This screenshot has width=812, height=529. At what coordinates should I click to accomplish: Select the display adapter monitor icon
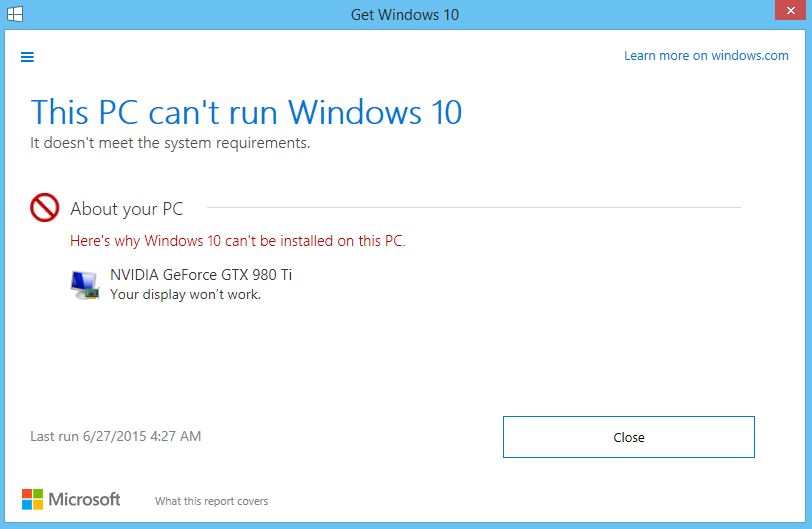[85, 285]
